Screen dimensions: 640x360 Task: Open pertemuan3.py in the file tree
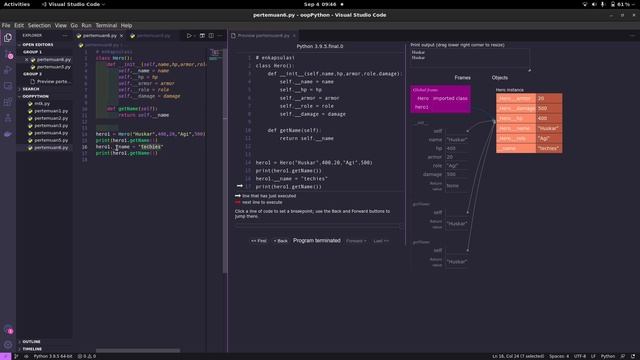pos(51,126)
